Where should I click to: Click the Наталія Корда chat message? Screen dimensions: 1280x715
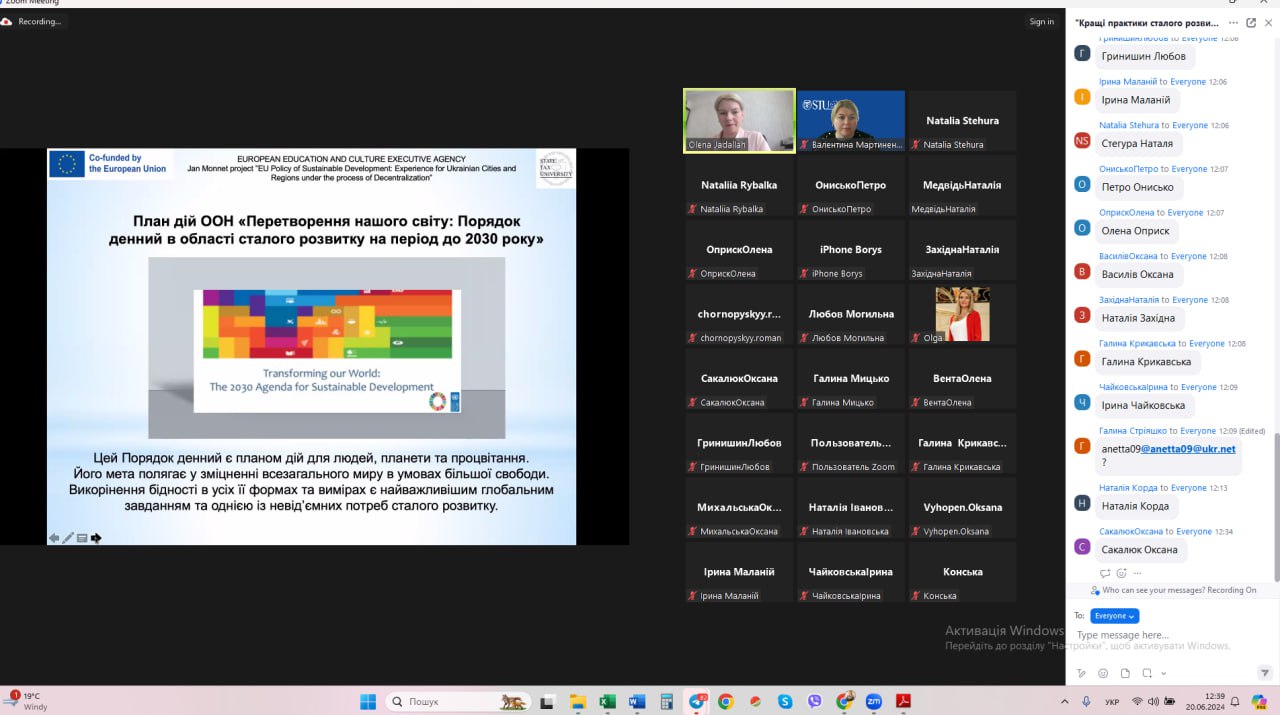point(1135,506)
